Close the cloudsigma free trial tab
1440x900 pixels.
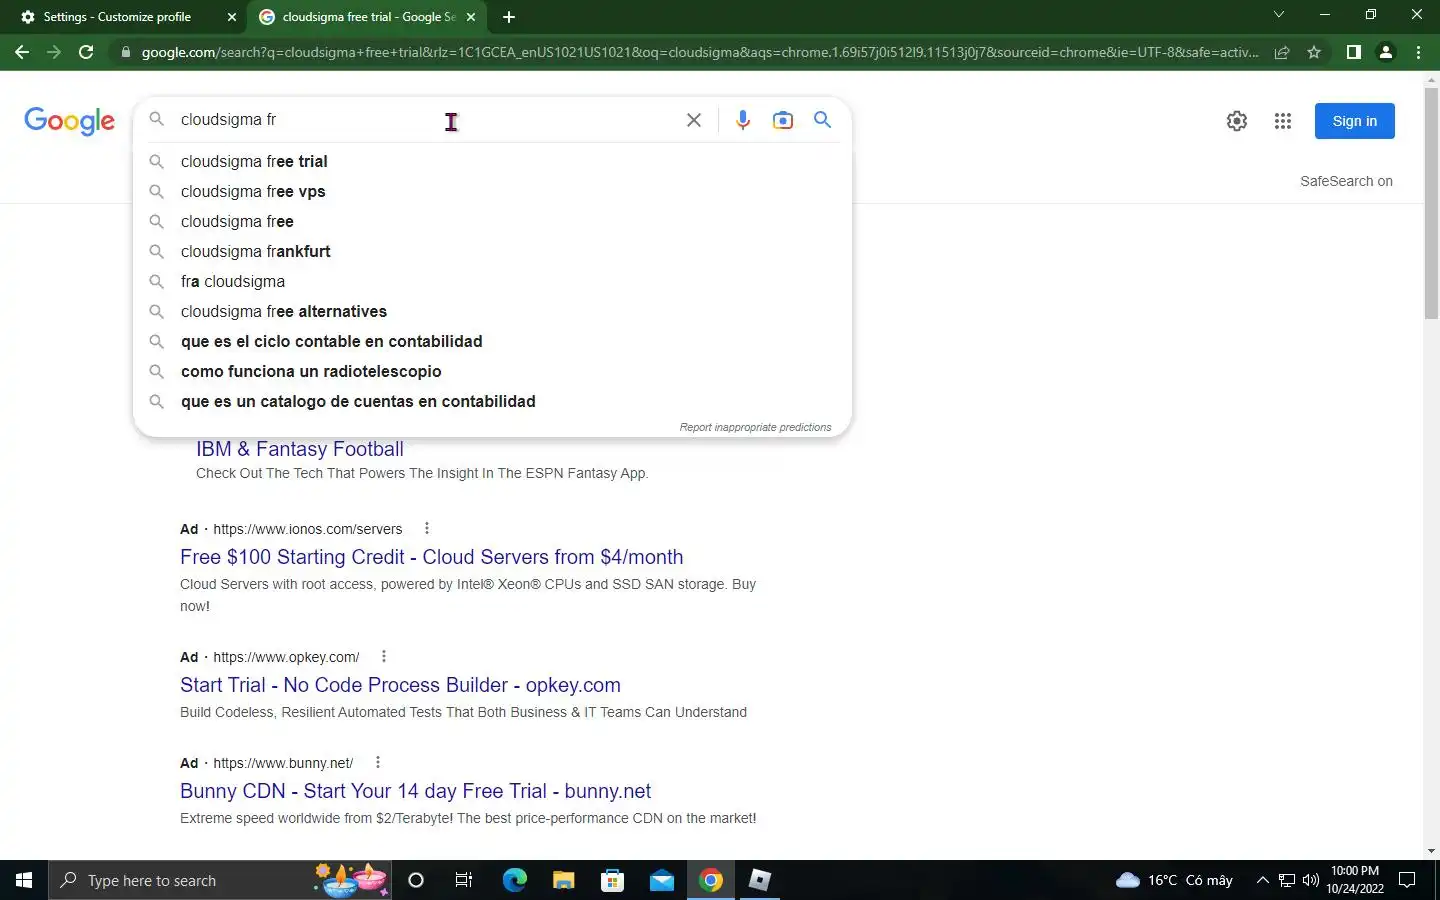tap(471, 17)
